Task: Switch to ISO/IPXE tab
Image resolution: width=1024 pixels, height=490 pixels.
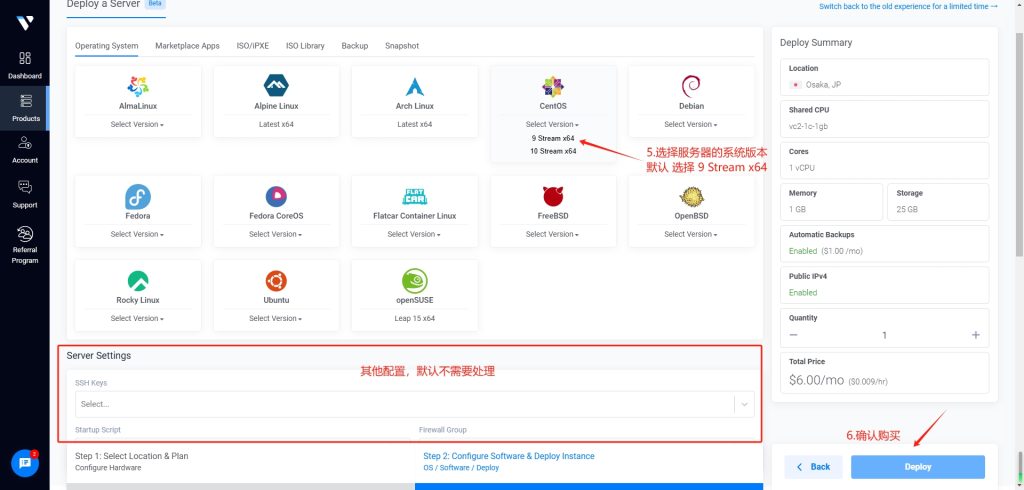Action: click(x=253, y=46)
